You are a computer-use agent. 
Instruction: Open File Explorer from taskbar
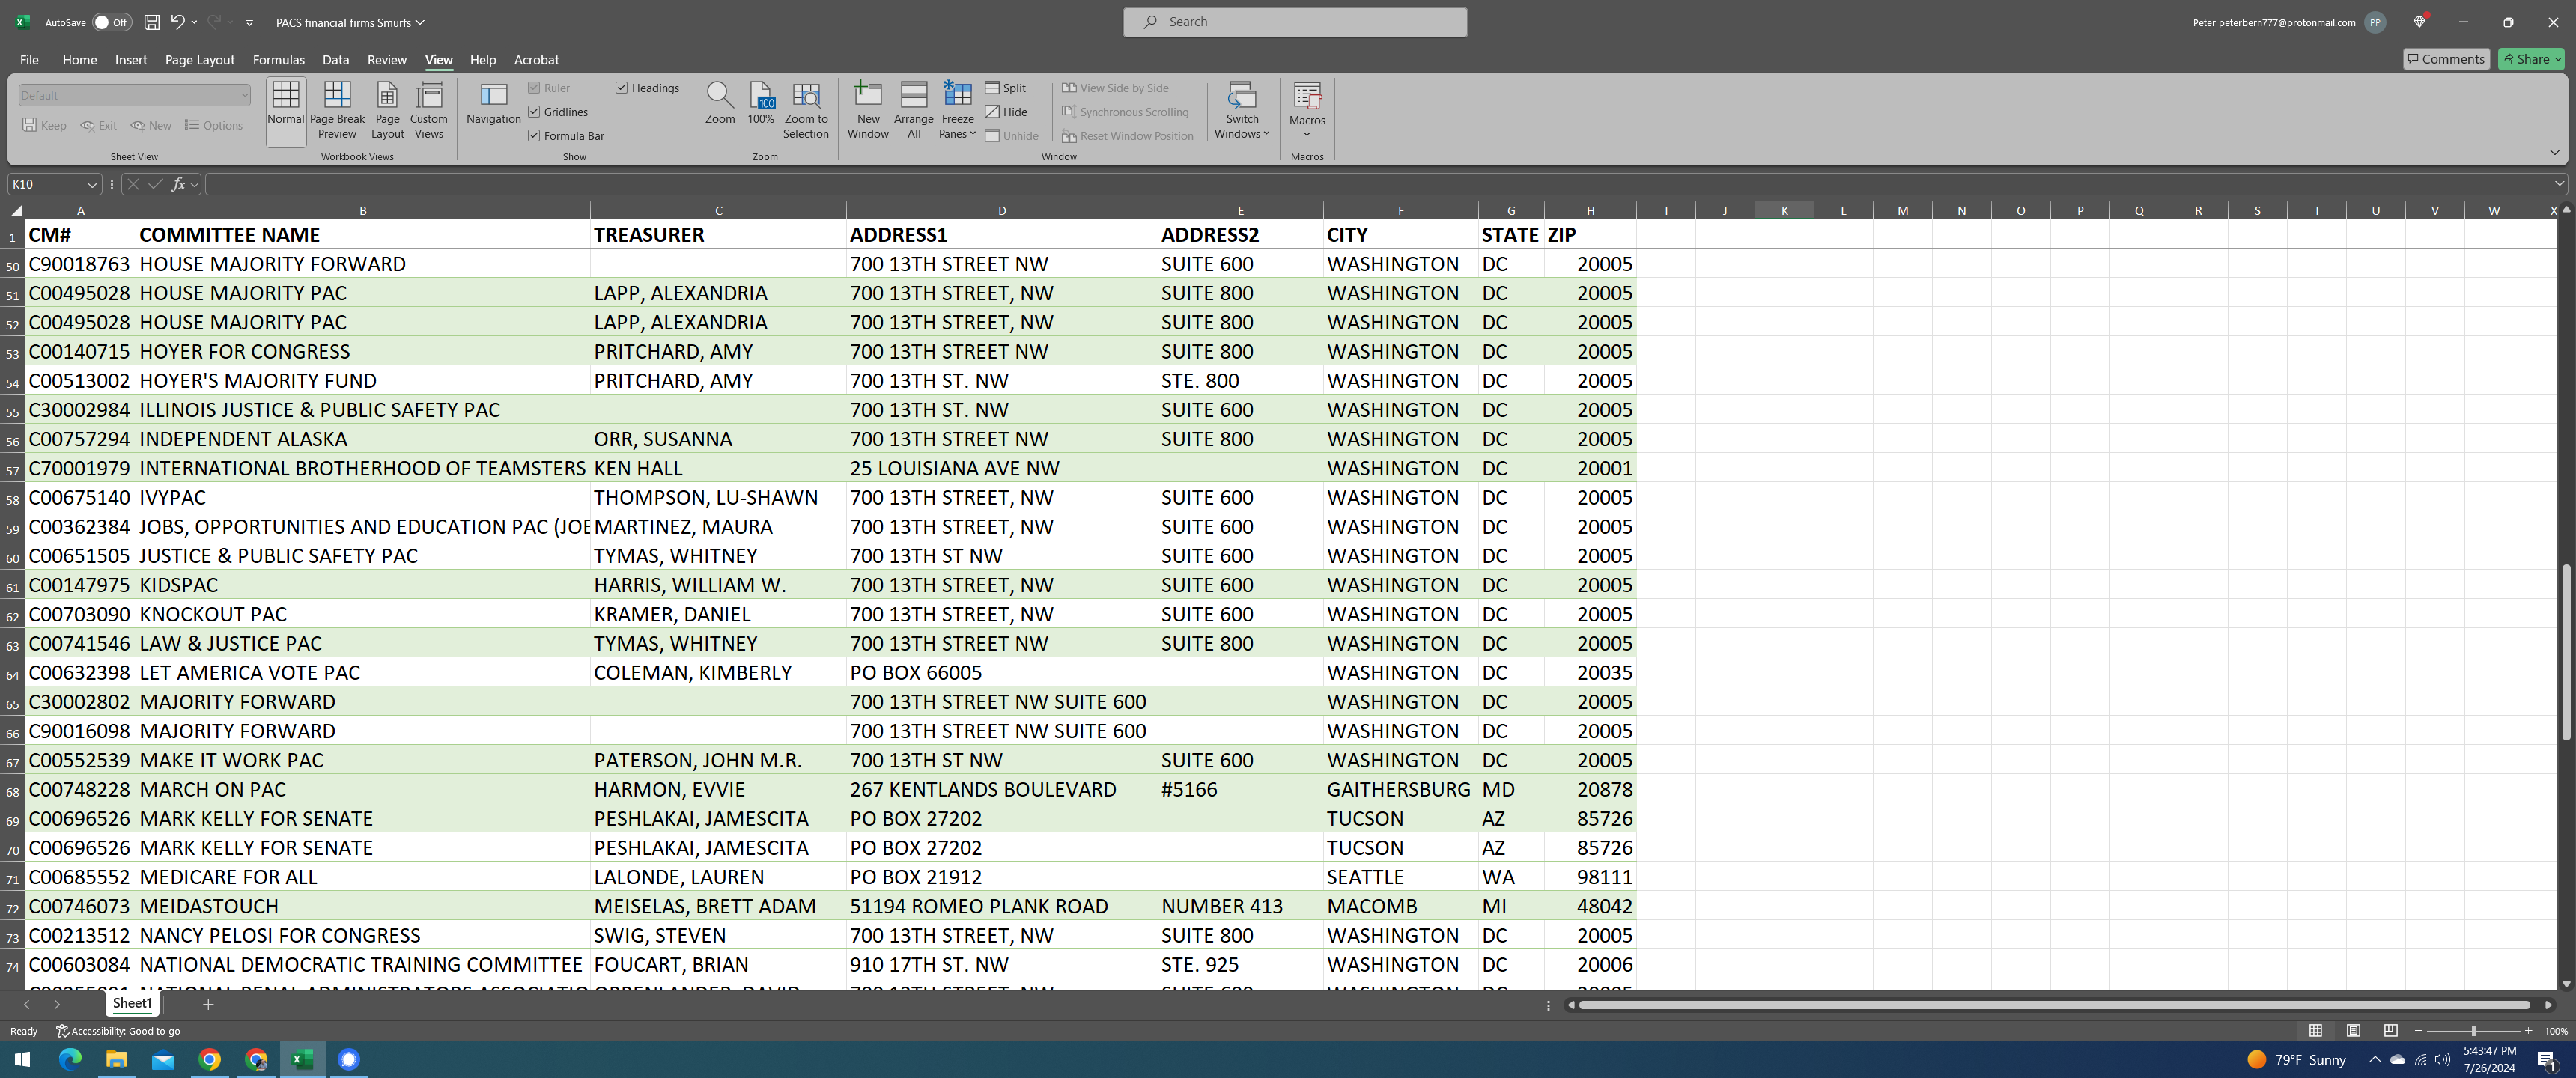pos(116,1059)
